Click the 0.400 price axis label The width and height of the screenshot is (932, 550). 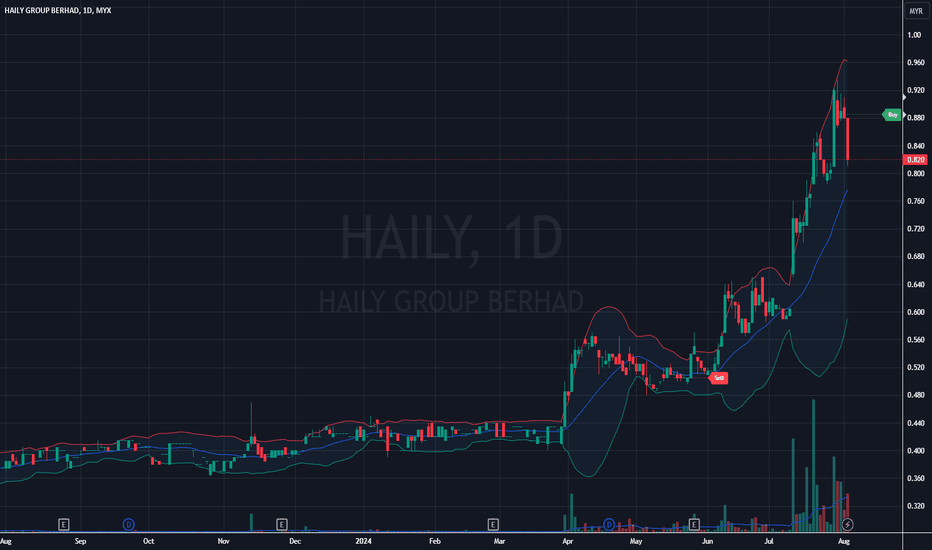point(915,451)
